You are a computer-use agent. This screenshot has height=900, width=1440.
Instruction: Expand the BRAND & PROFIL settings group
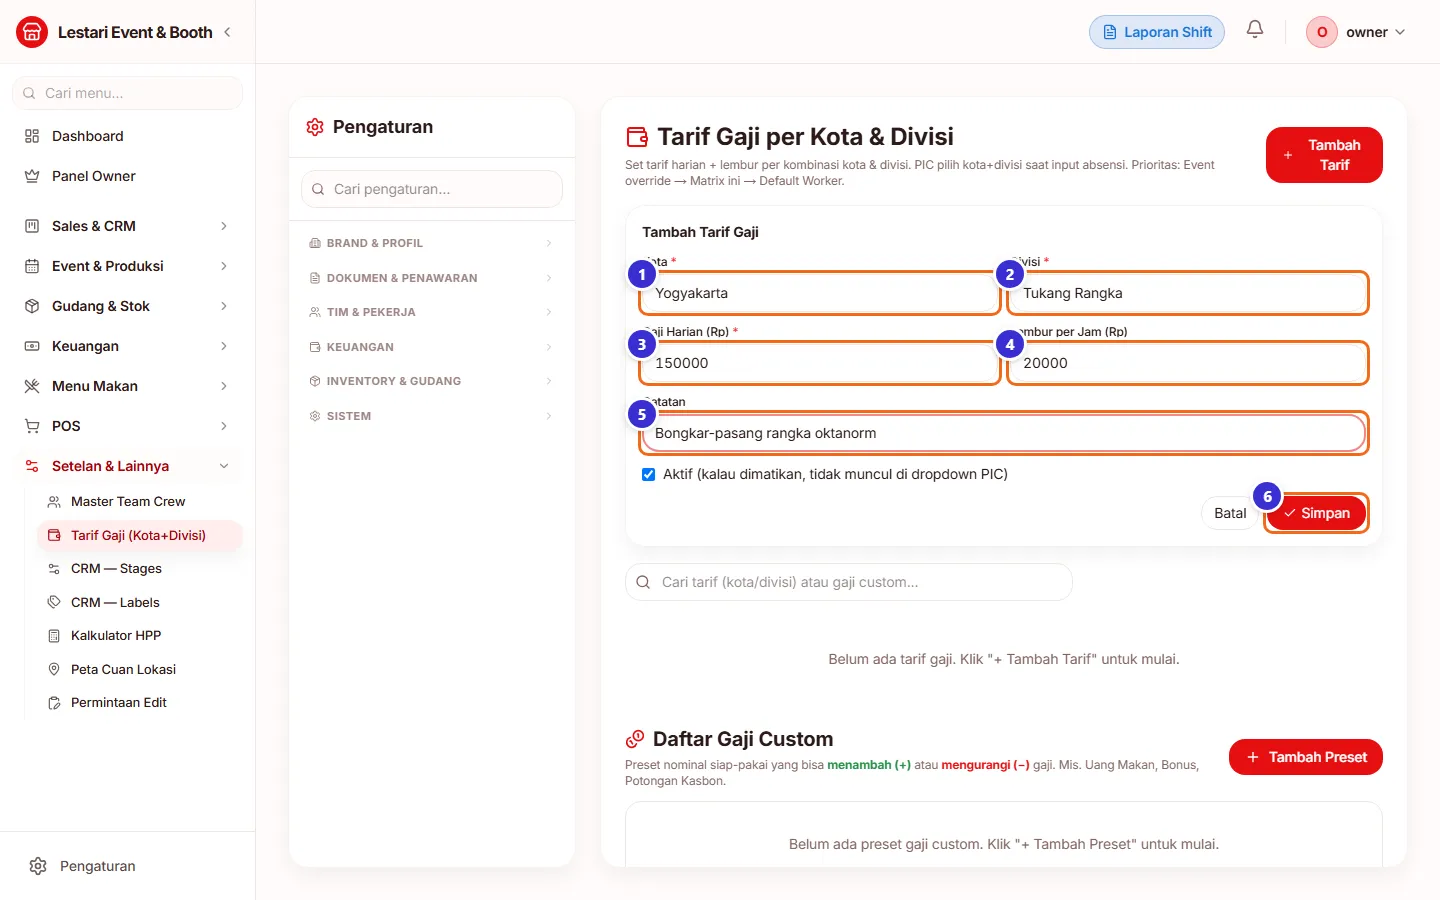(432, 243)
